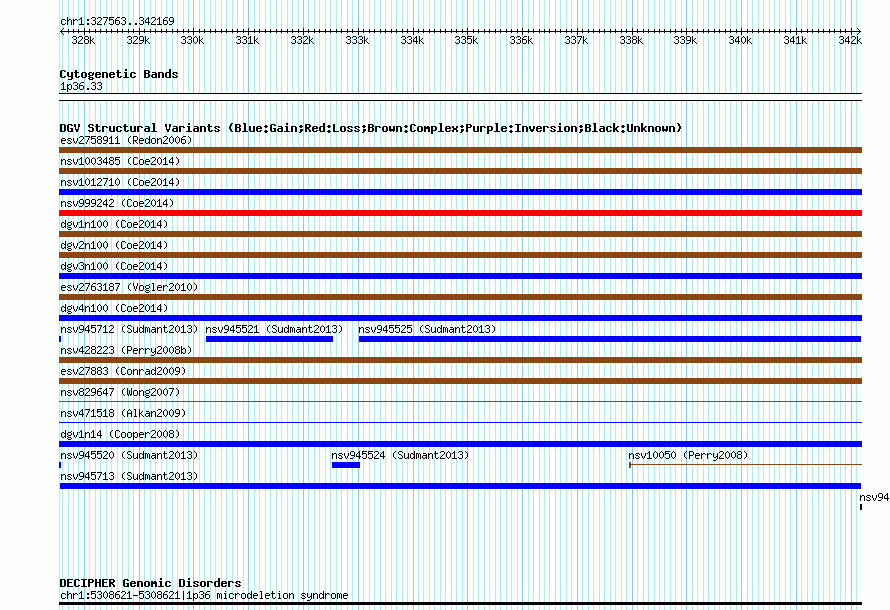The image size is (890, 610).
Task: Select the brown esv27883 variant bar
Action: (x=460, y=381)
